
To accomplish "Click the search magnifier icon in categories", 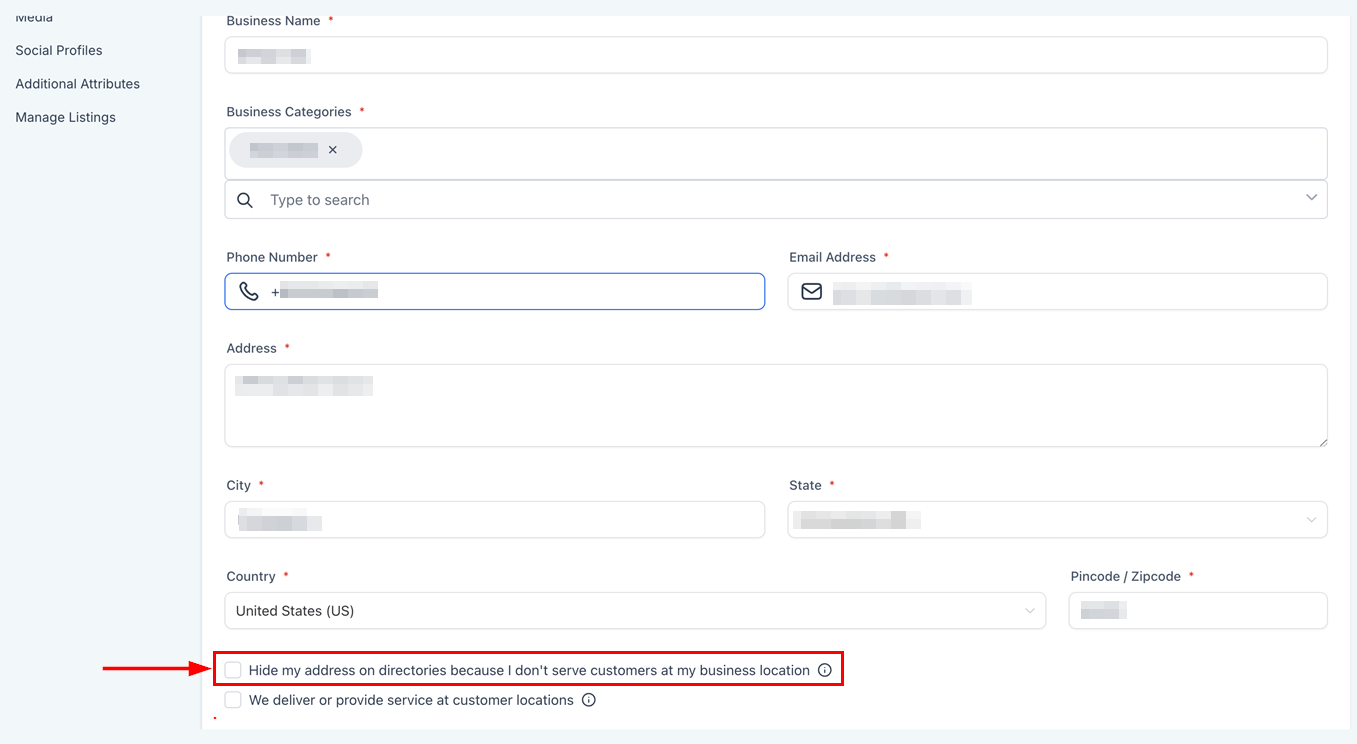I will [x=245, y=200].
